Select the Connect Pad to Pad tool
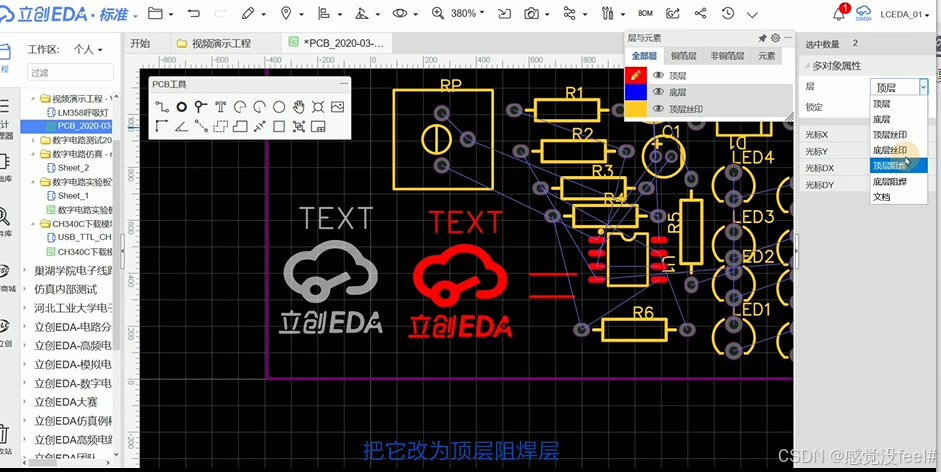The width and height of the screenshot is (941, 472). (x=200, y=126)
